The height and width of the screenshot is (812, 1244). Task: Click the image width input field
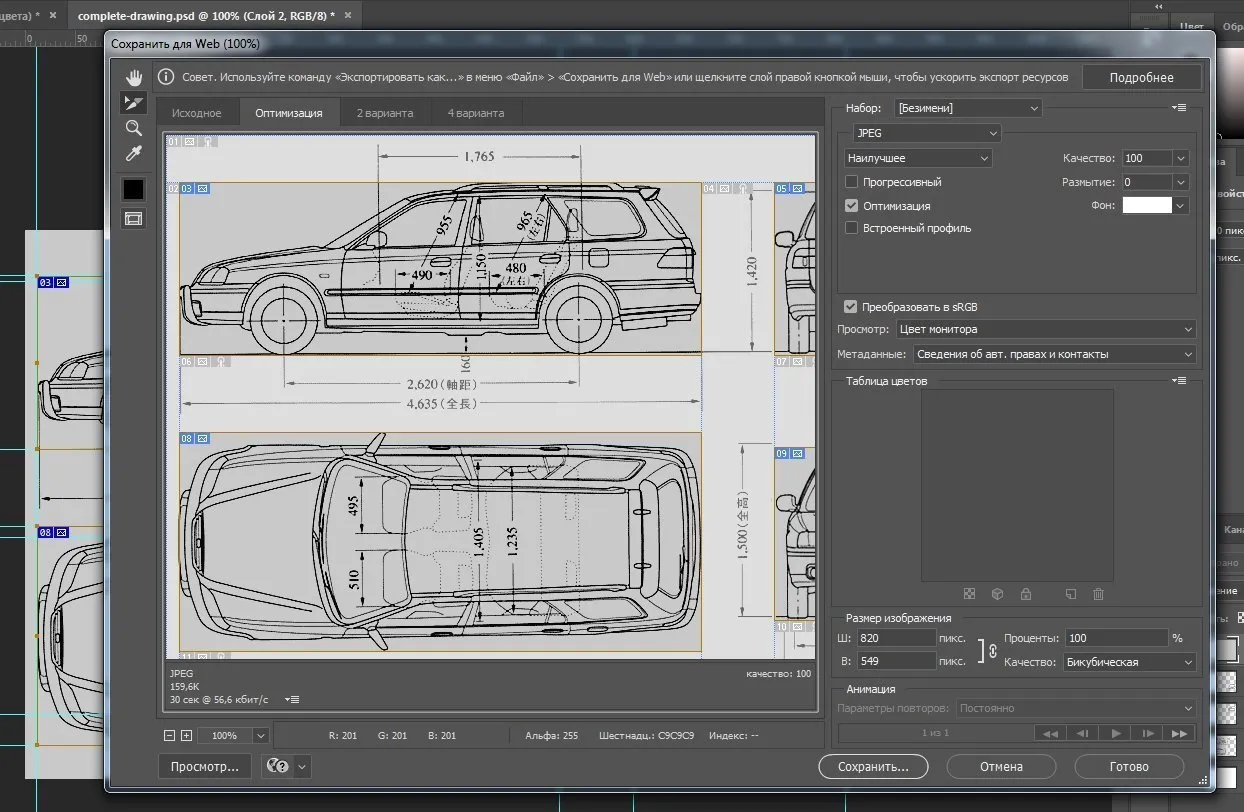(895, 638)
